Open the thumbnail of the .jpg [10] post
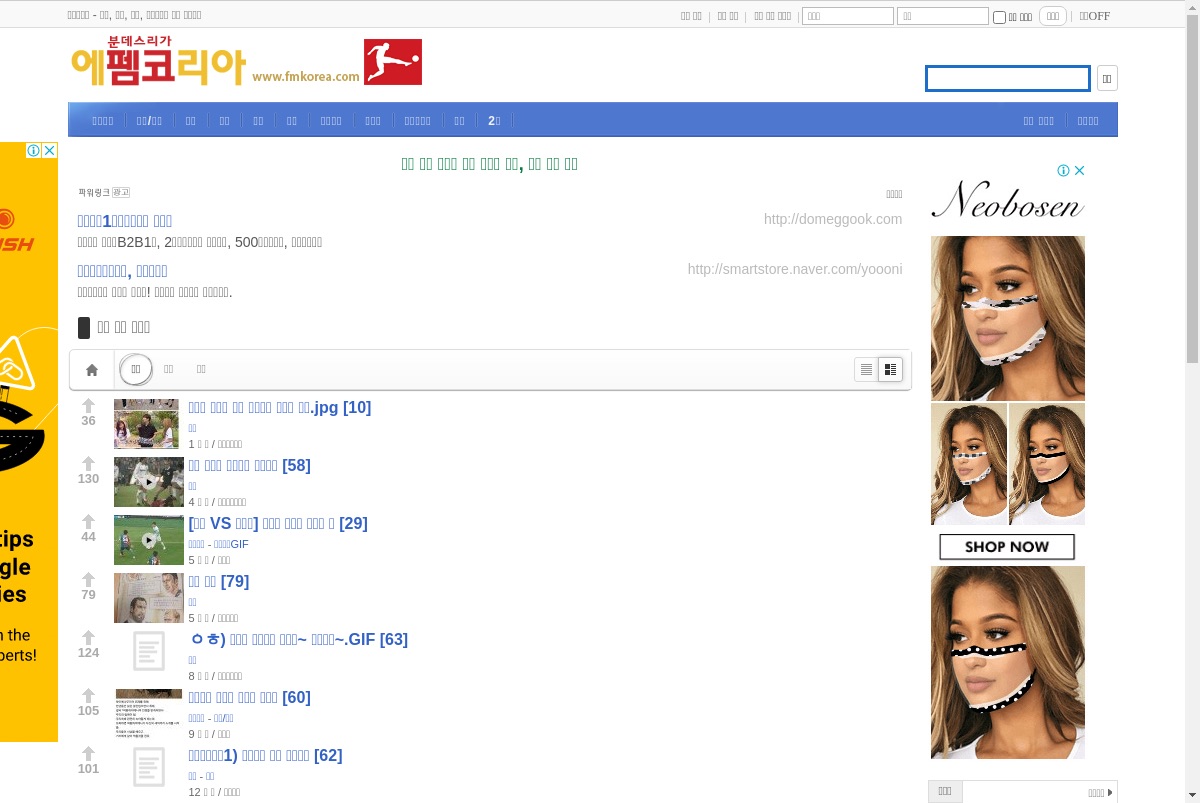The width and height of the screenshot is (1200, 803). 146,424
